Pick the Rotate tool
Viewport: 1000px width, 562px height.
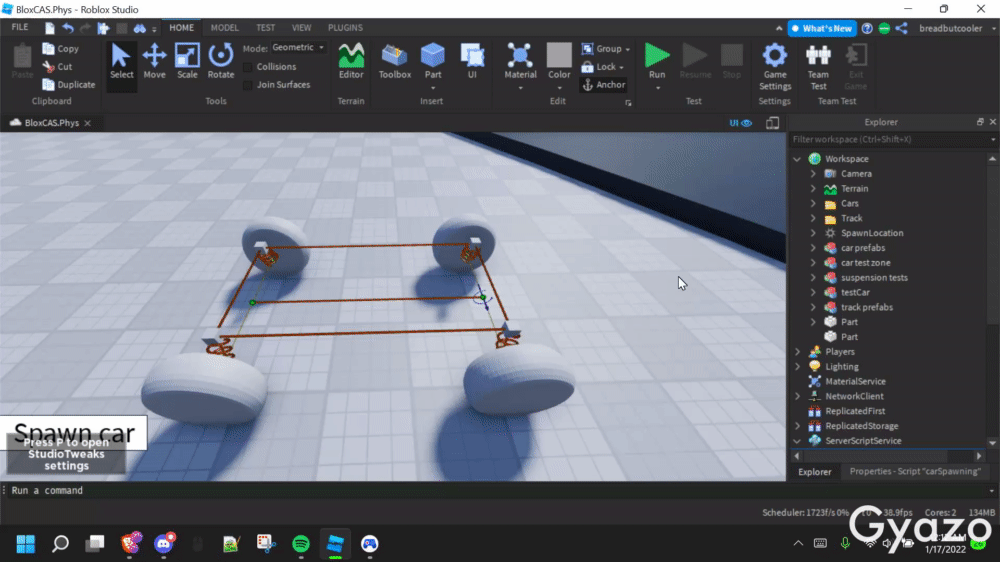[x=221, y=62]
